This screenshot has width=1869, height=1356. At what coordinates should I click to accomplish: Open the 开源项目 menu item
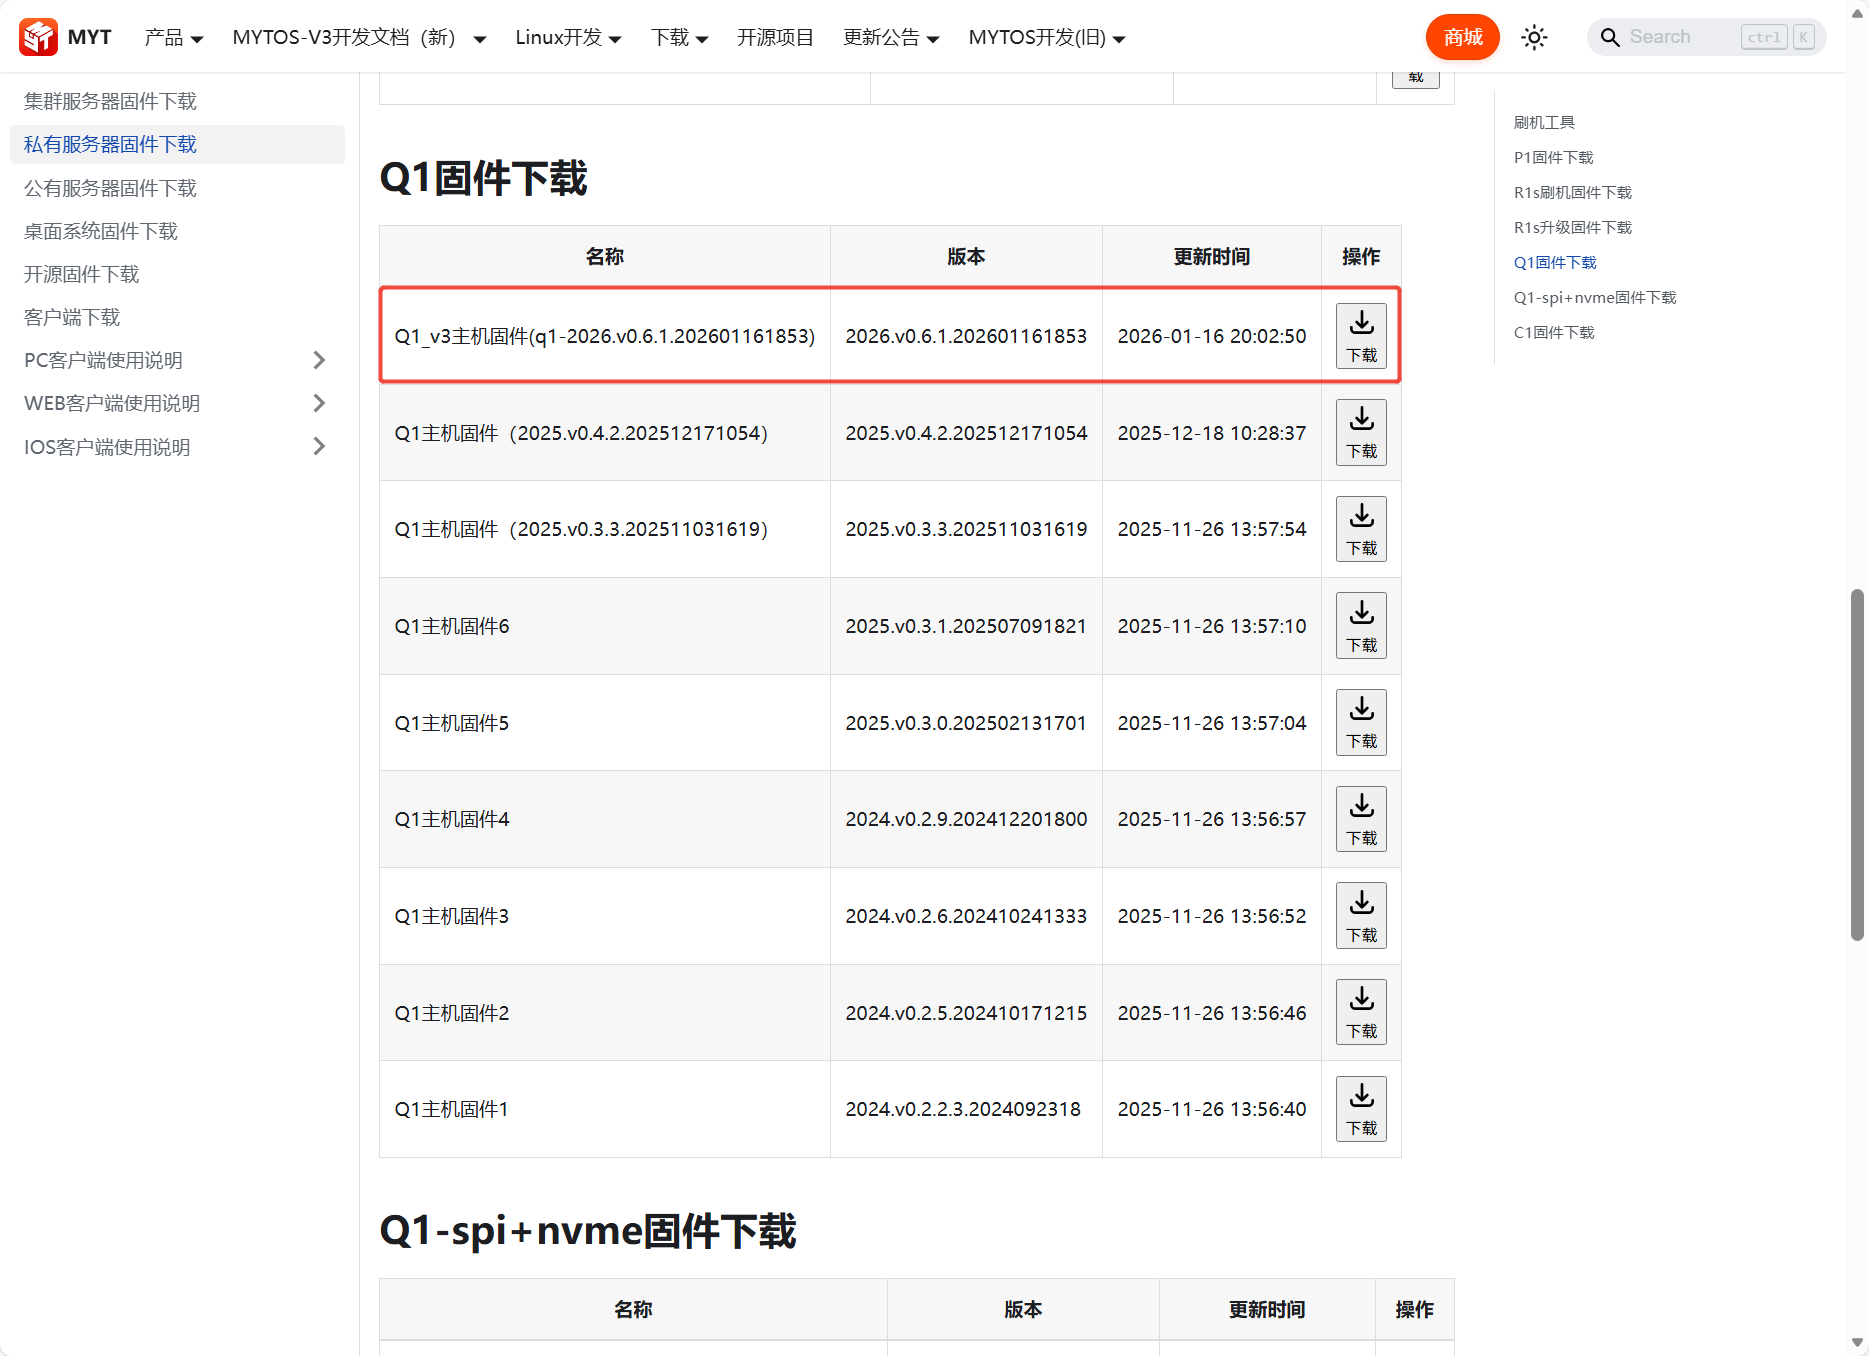tap(775, 37)
